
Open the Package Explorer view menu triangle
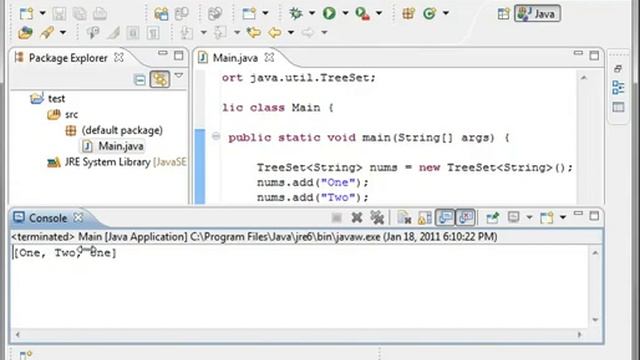pyautogui.click(x=179, y=76)
